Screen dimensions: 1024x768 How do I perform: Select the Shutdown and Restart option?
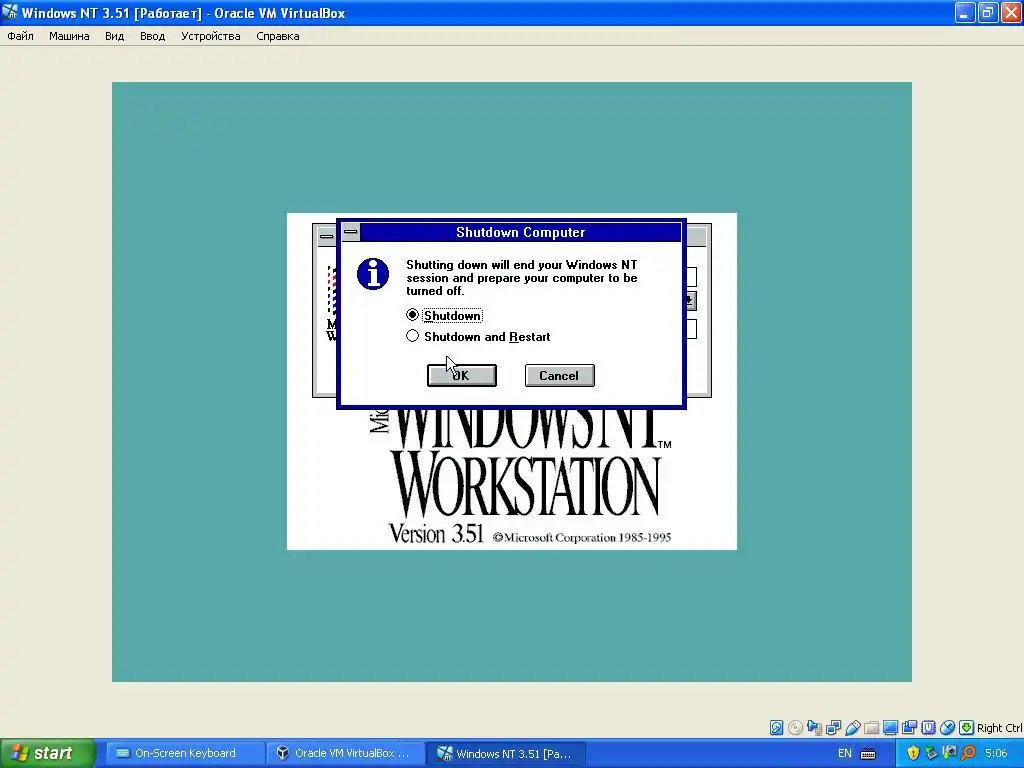click(x=478, y=336)
